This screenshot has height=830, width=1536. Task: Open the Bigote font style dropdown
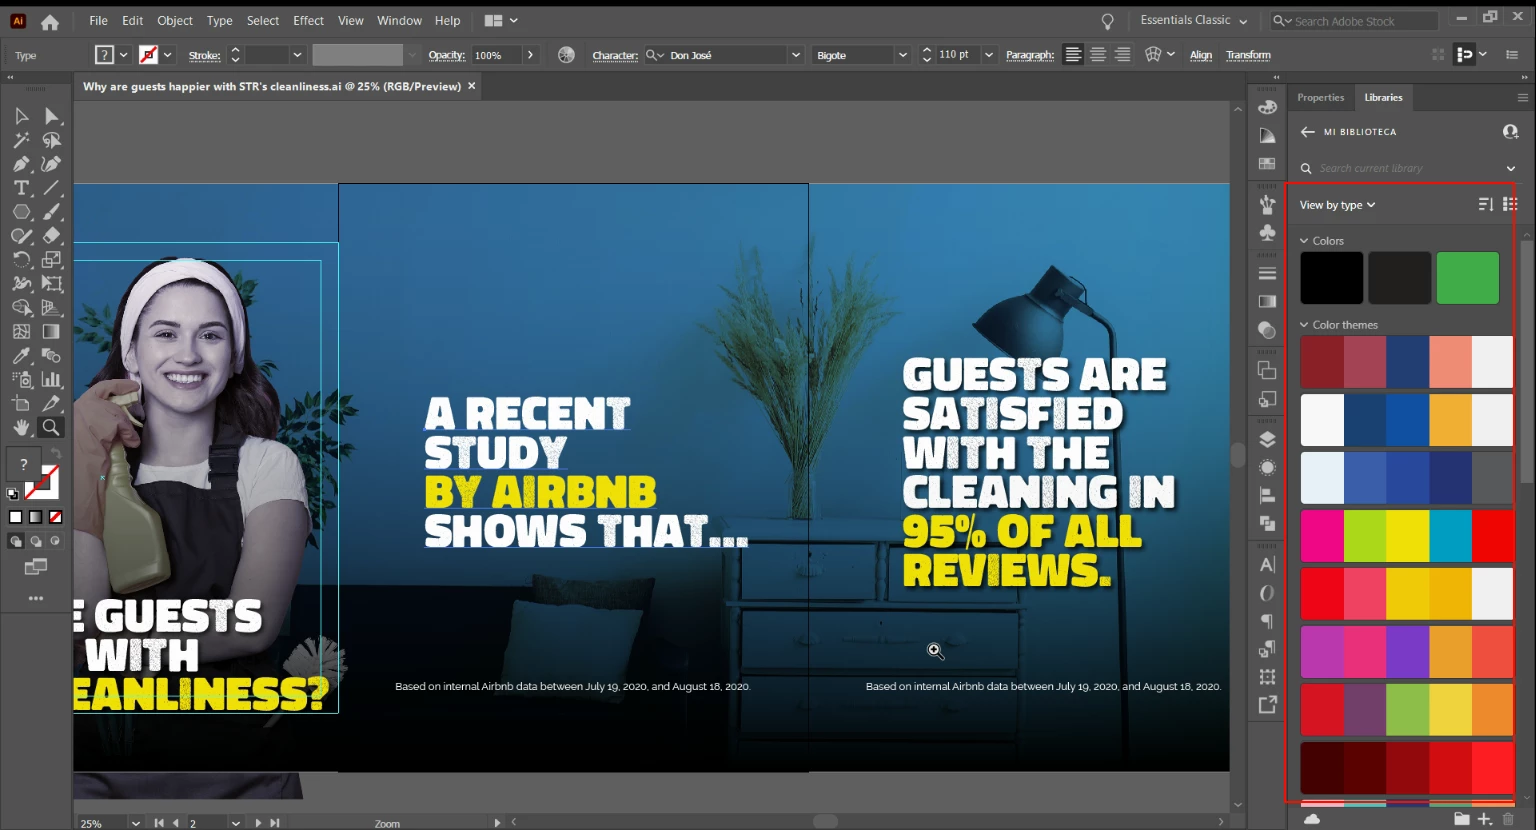click(902, 55)
